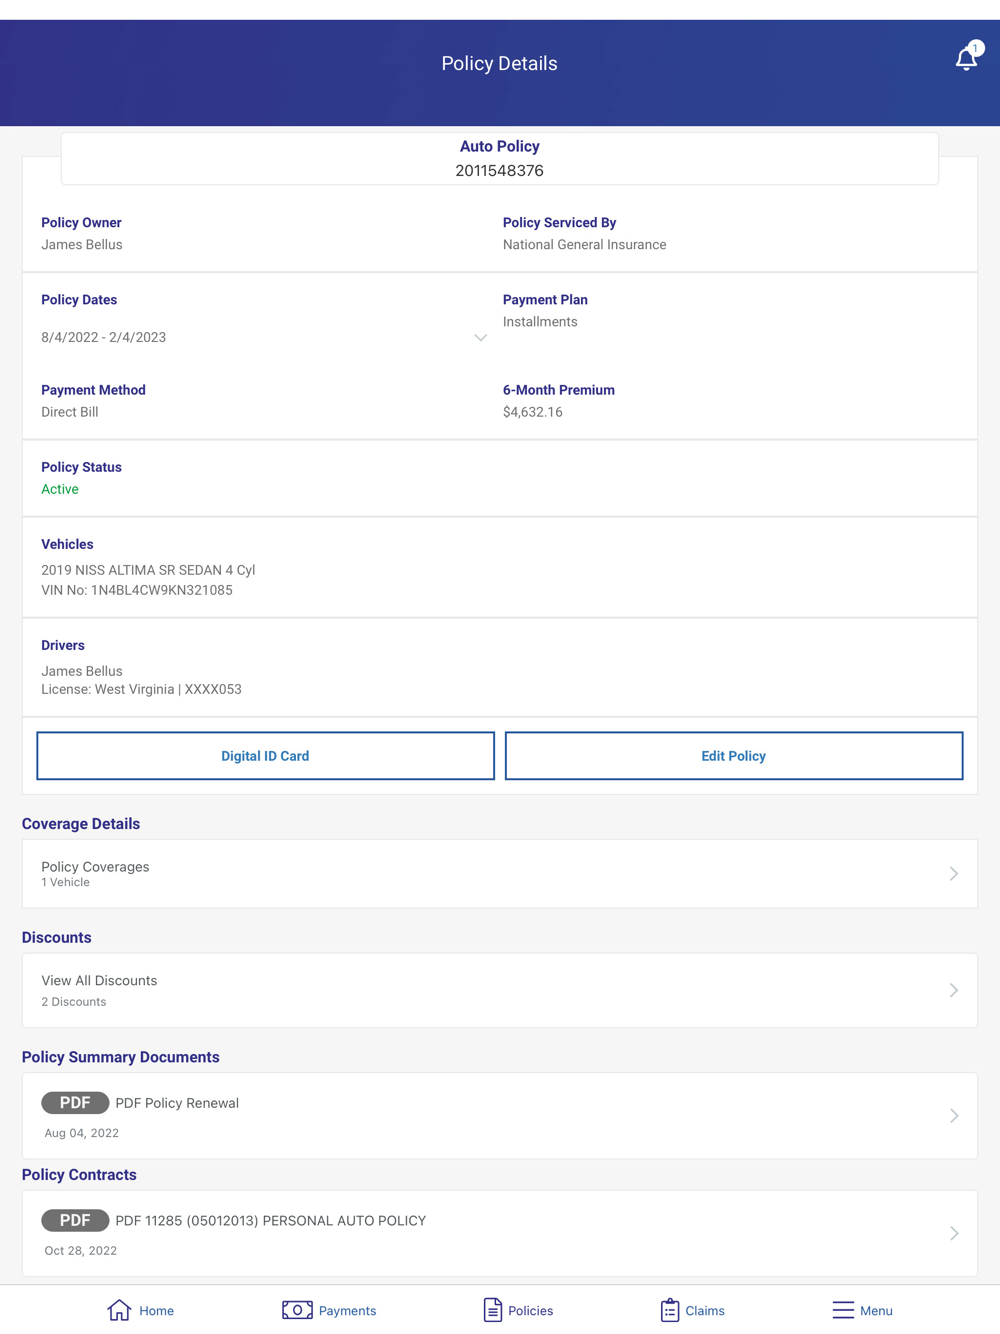Tap the Home house icon
This screenshot has height=1334, width=1000.
119,1310
